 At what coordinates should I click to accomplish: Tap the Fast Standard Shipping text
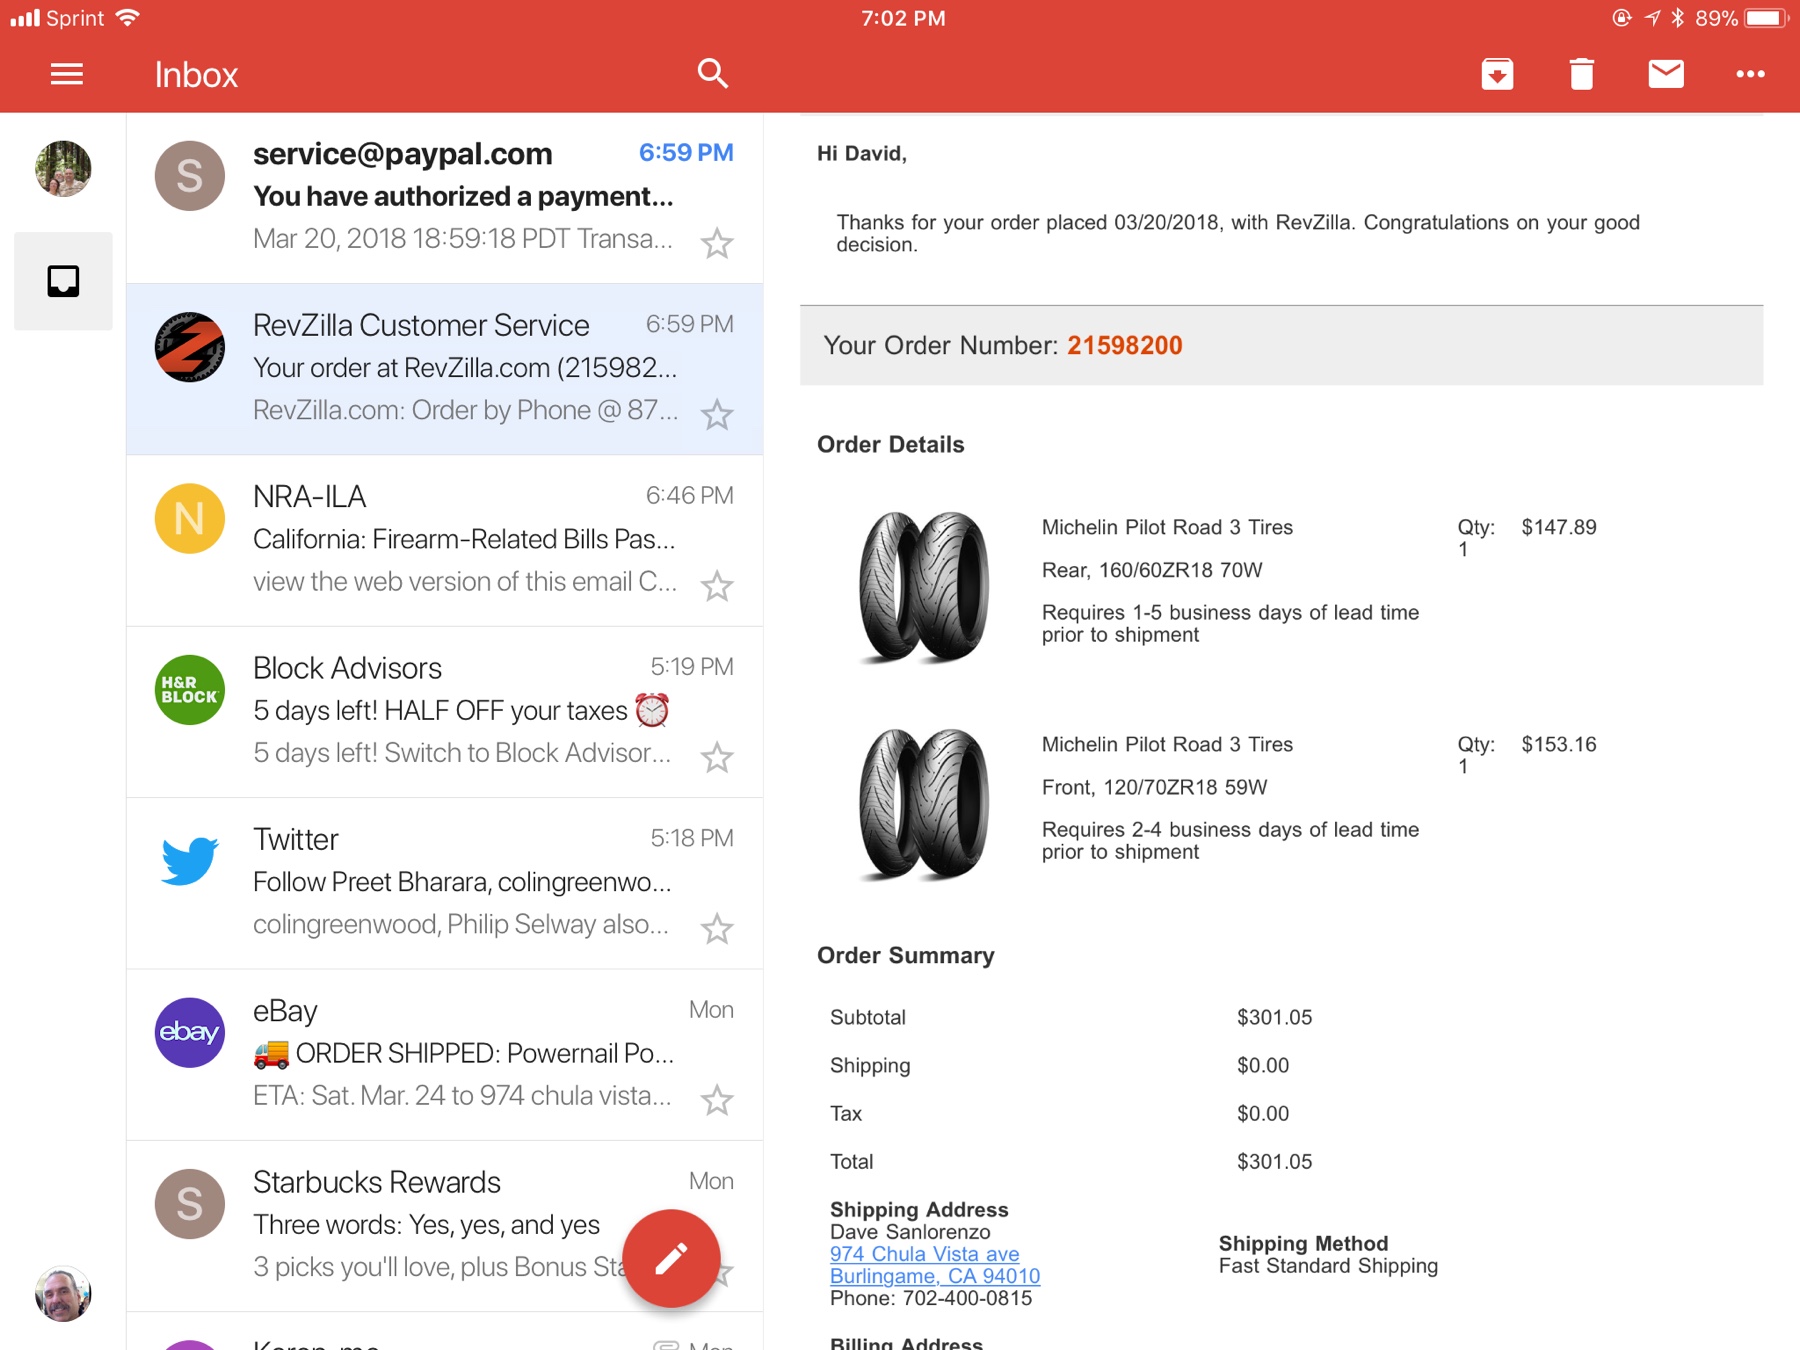point(1328,1266)
